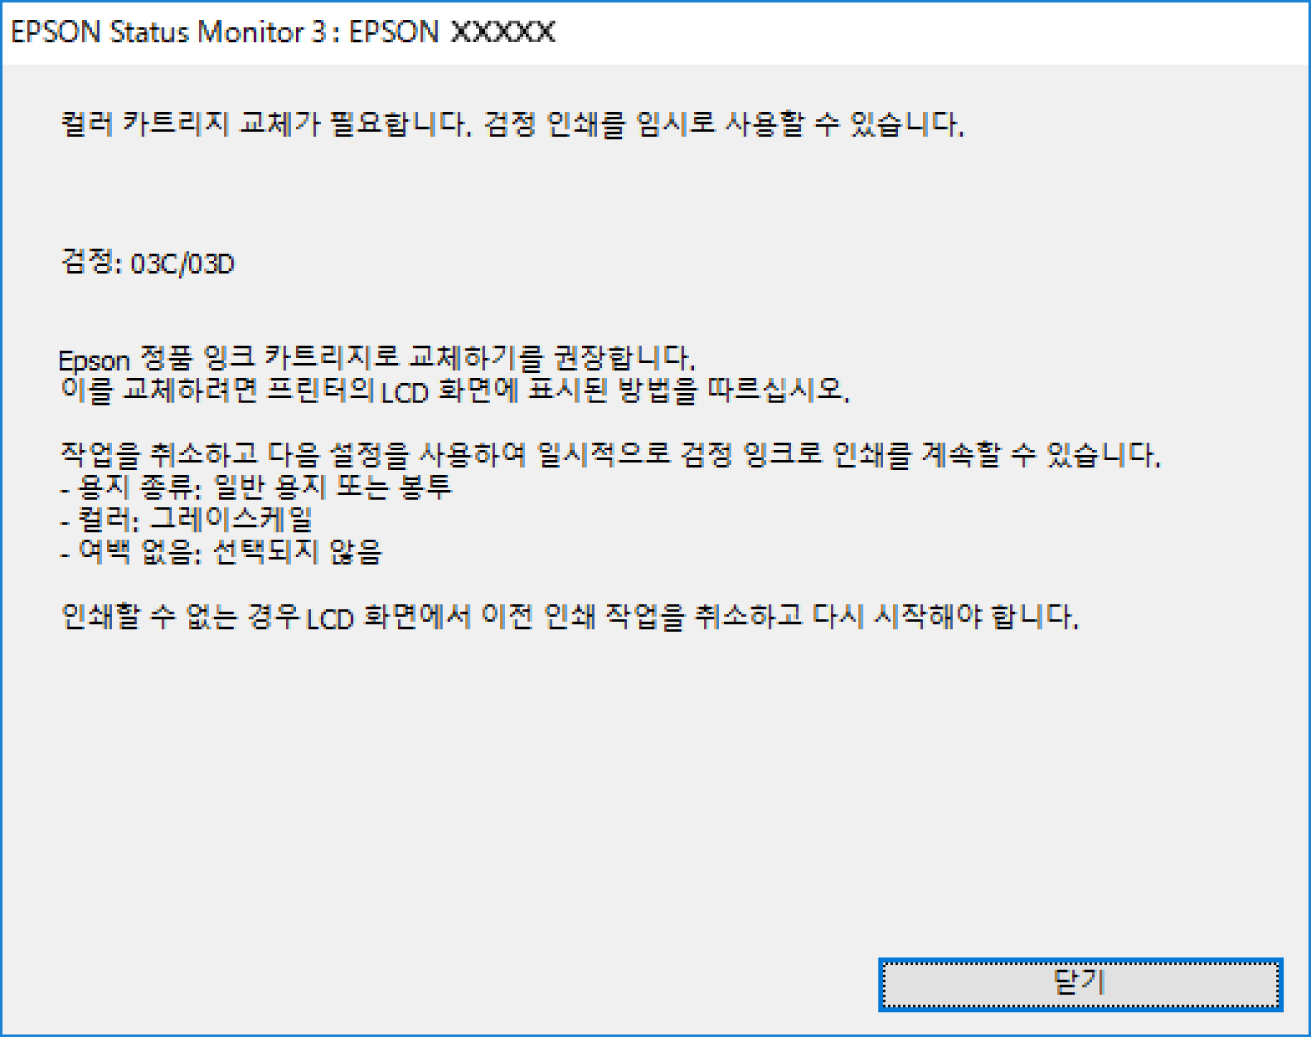The height and width of the screenshot is (1037, 1311).
Task: Click the 인쇄할 수 없는 경우 notice line
Action: (x=570, y=616)
